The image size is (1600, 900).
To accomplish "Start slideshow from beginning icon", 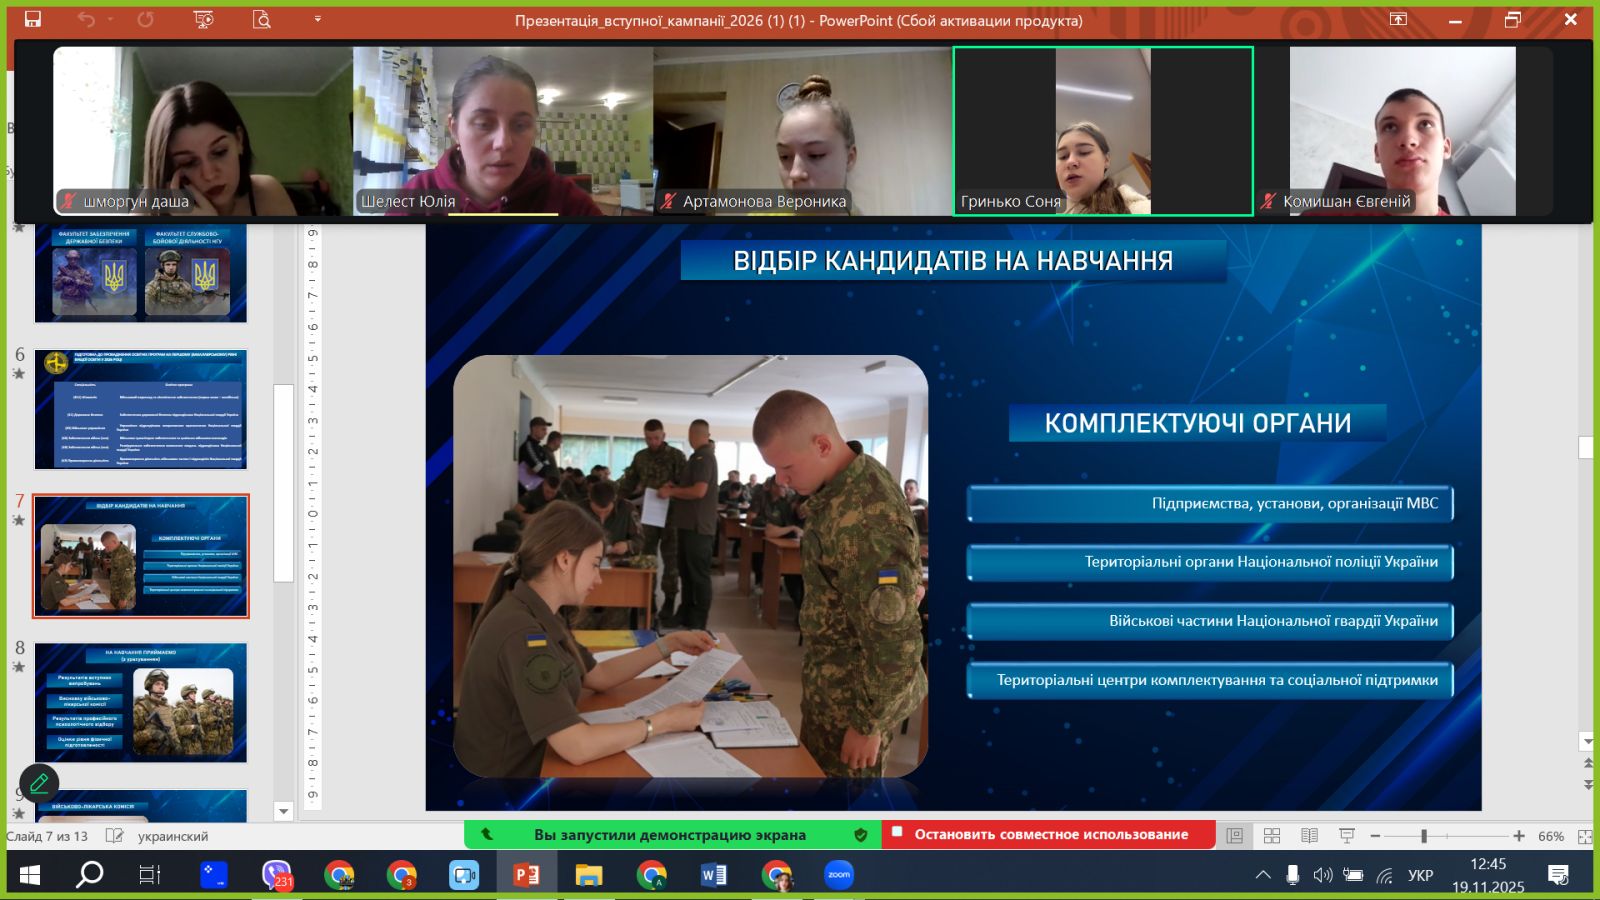I will coord(204,19).
